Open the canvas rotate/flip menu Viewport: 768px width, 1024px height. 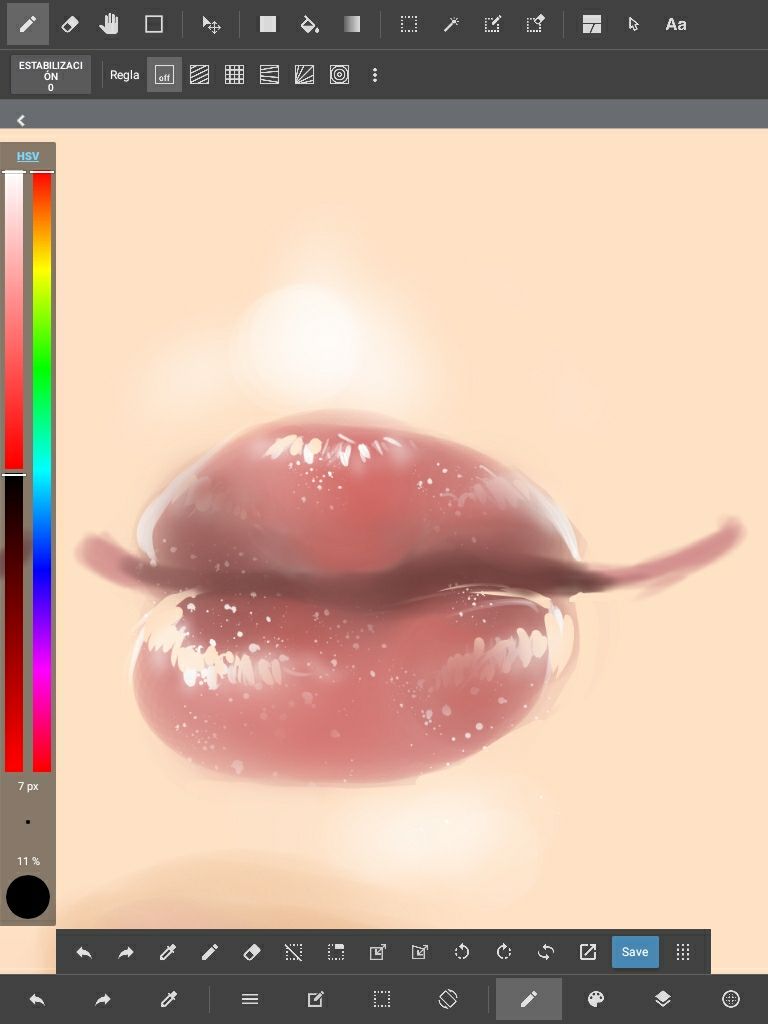tap(448, 999)
